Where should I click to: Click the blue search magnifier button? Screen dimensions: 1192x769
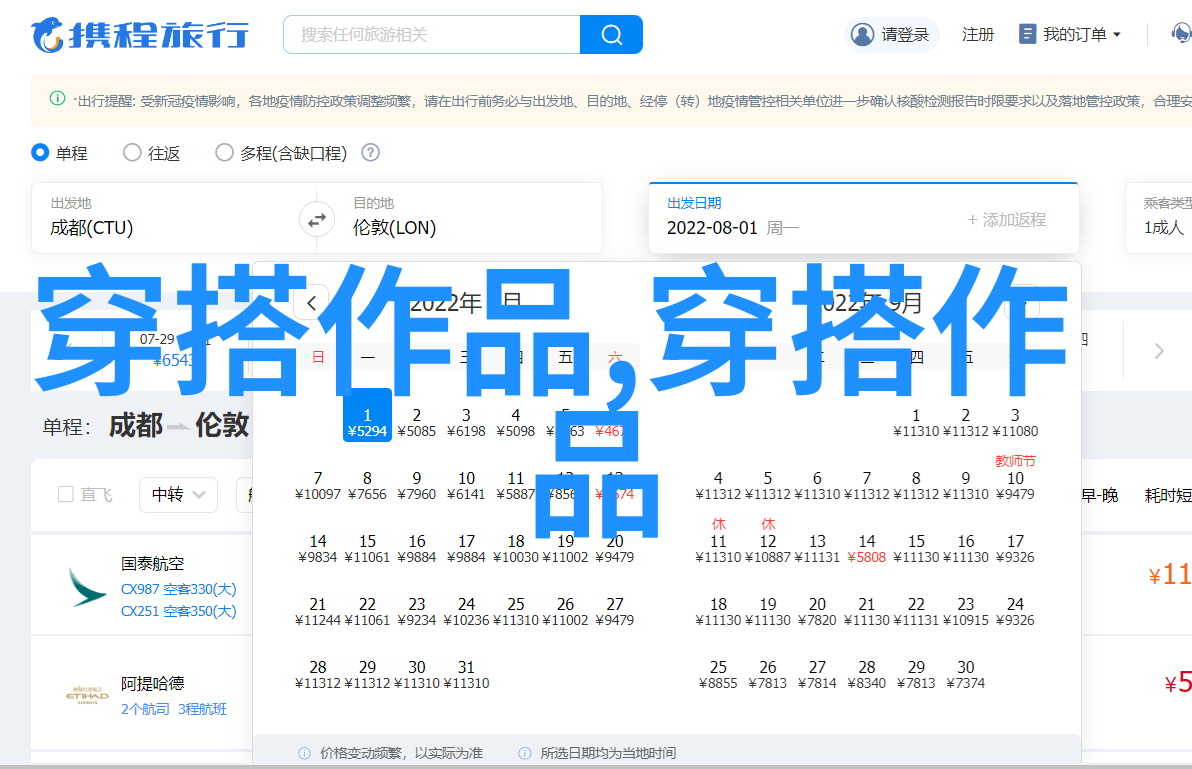click(x=611, y=34)
